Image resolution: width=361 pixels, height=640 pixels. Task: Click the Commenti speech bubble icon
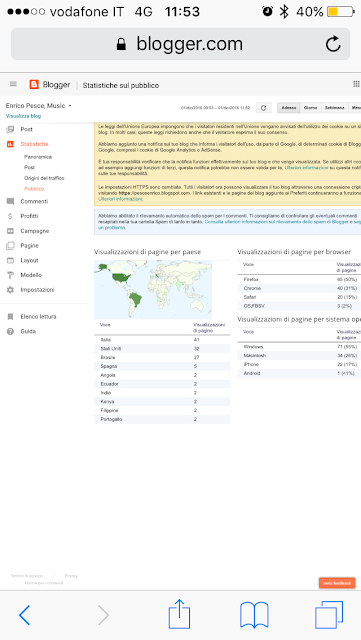(x=10, y=201)
